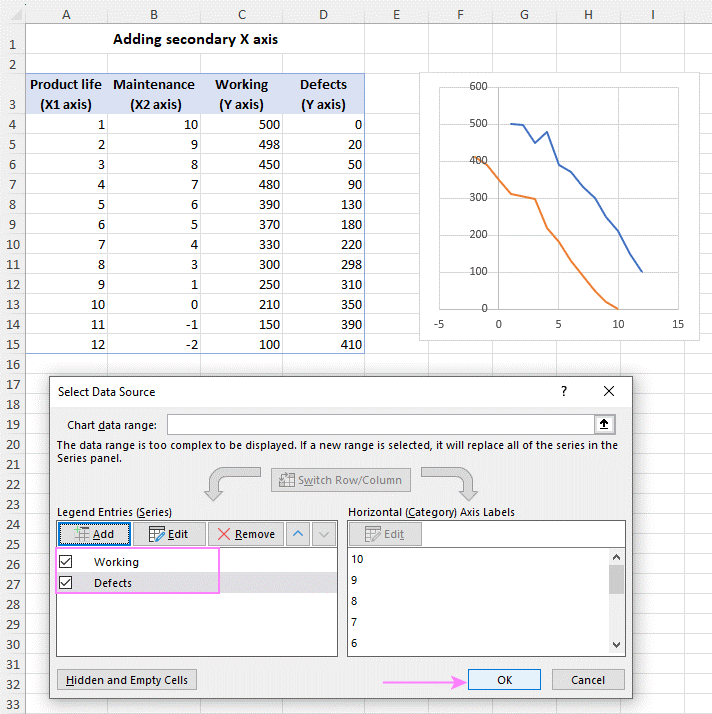
Task: Uncheck the Defects series checkbox
Action: (66, 582)
